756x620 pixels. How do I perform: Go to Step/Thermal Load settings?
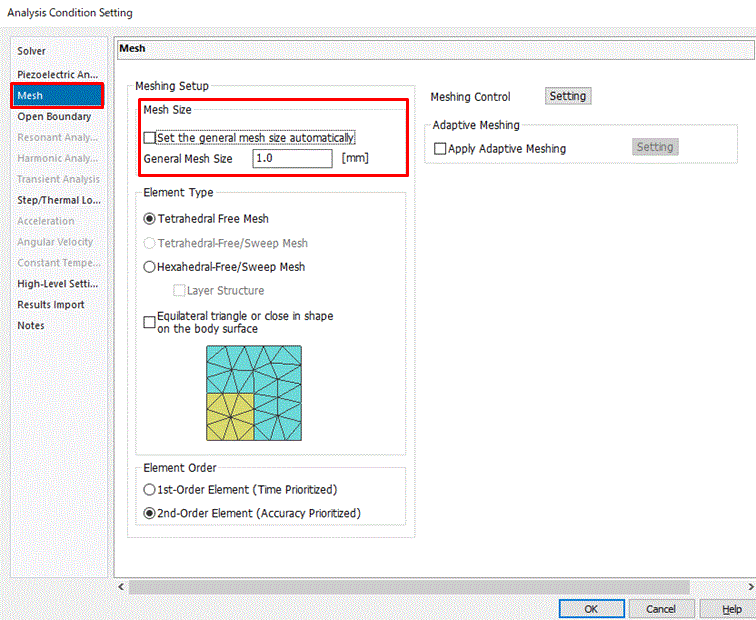59,200
